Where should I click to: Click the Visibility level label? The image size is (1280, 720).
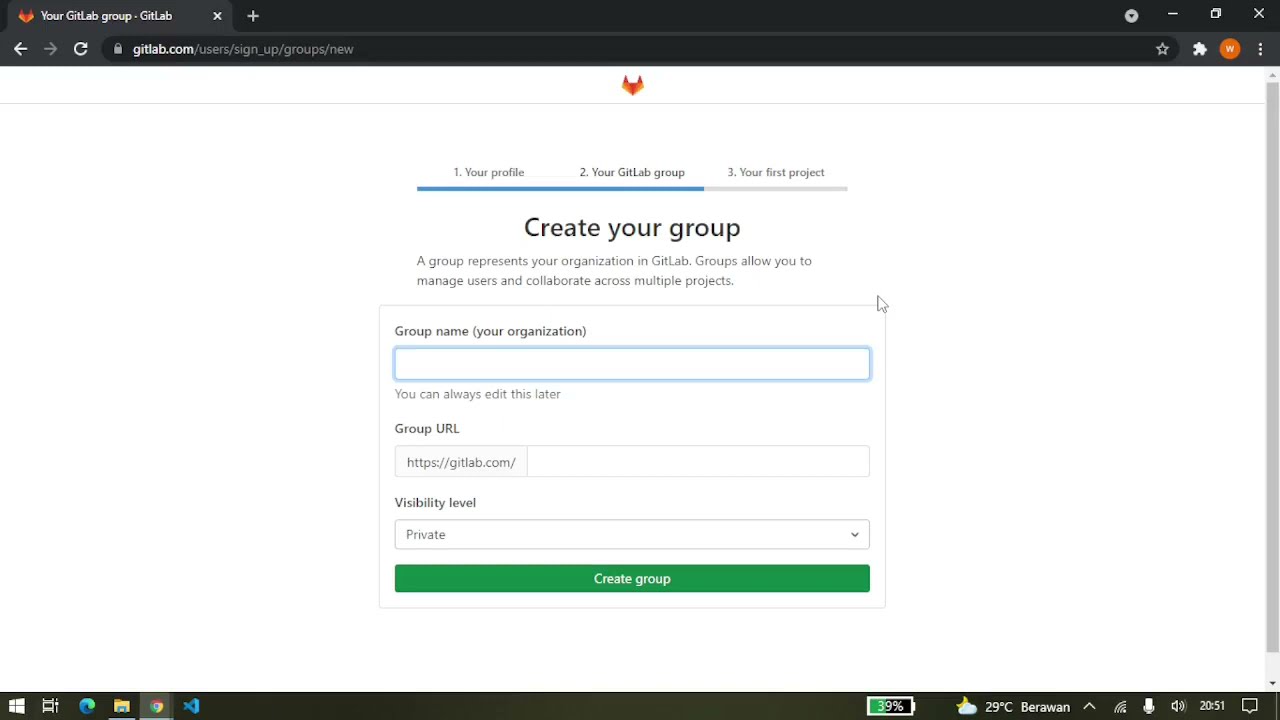(435, 502)
